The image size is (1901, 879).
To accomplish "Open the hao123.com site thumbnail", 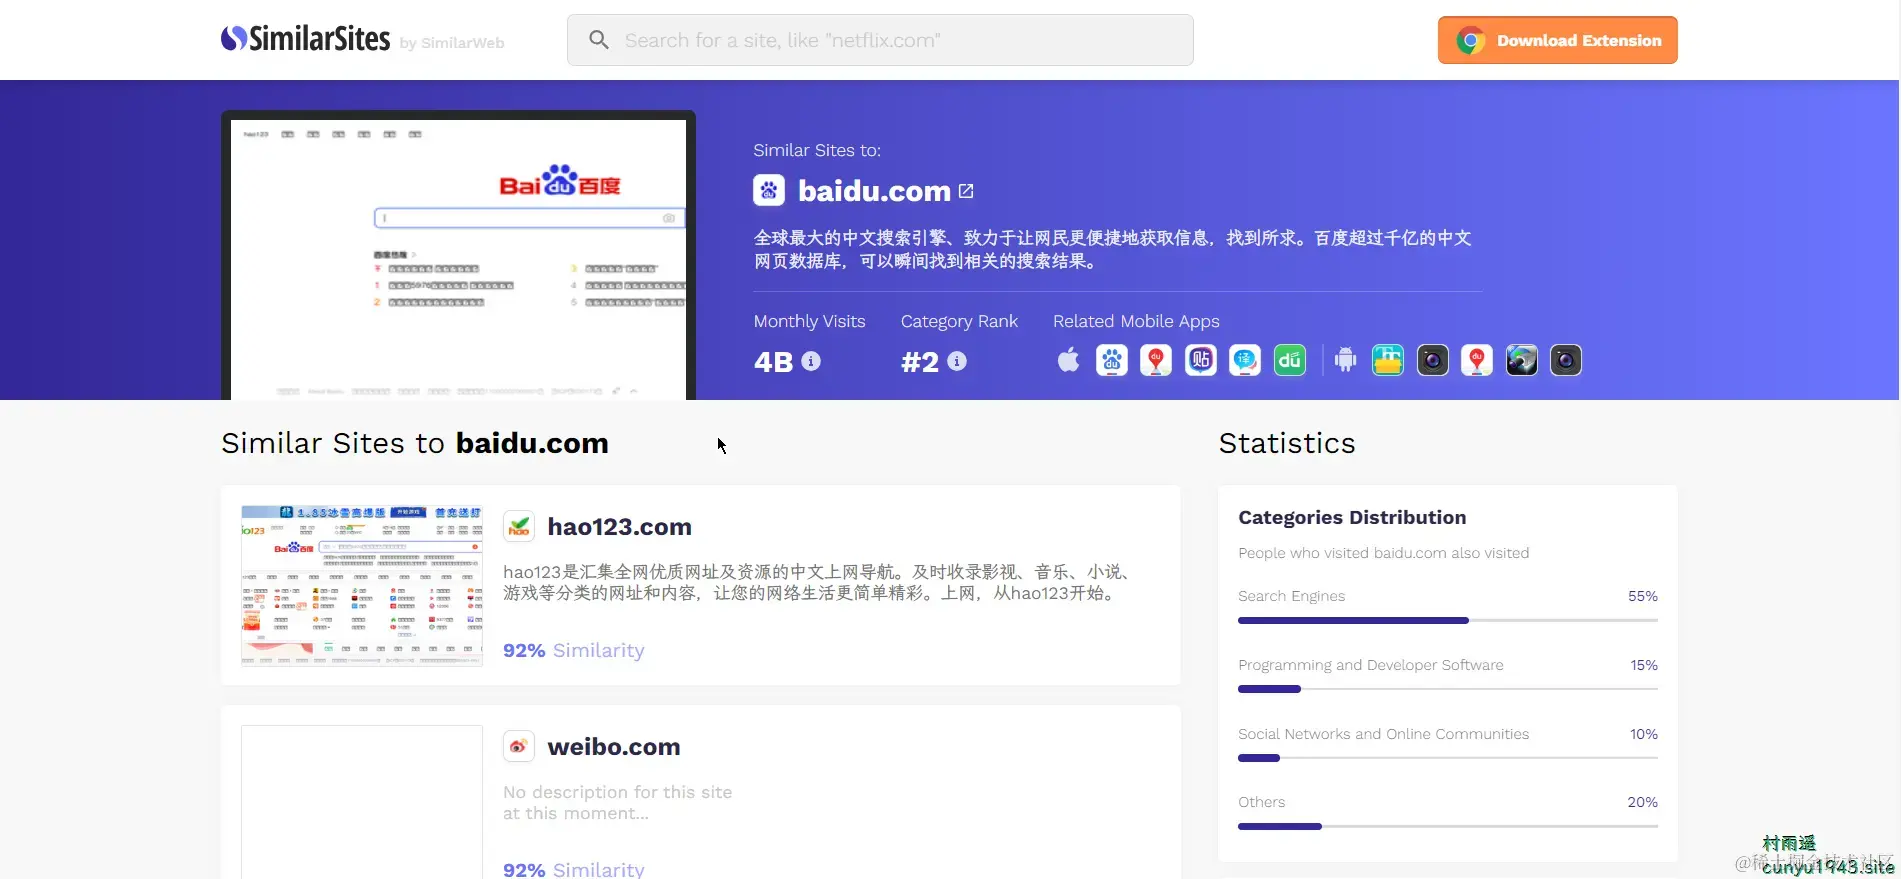I will 362,586.
